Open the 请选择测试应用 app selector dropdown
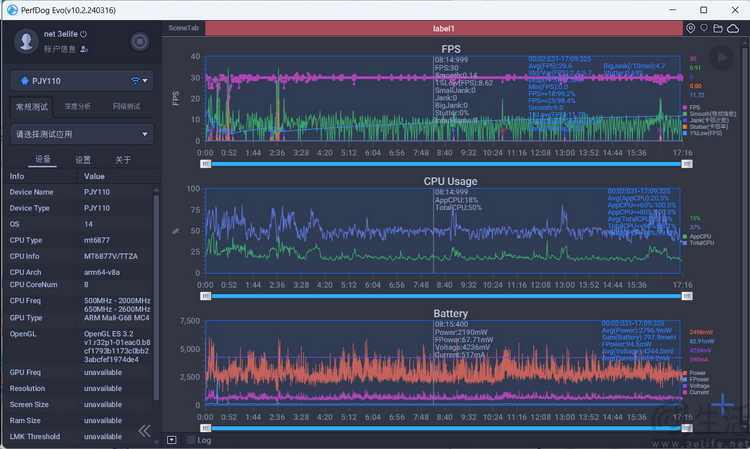 (82, 134)
